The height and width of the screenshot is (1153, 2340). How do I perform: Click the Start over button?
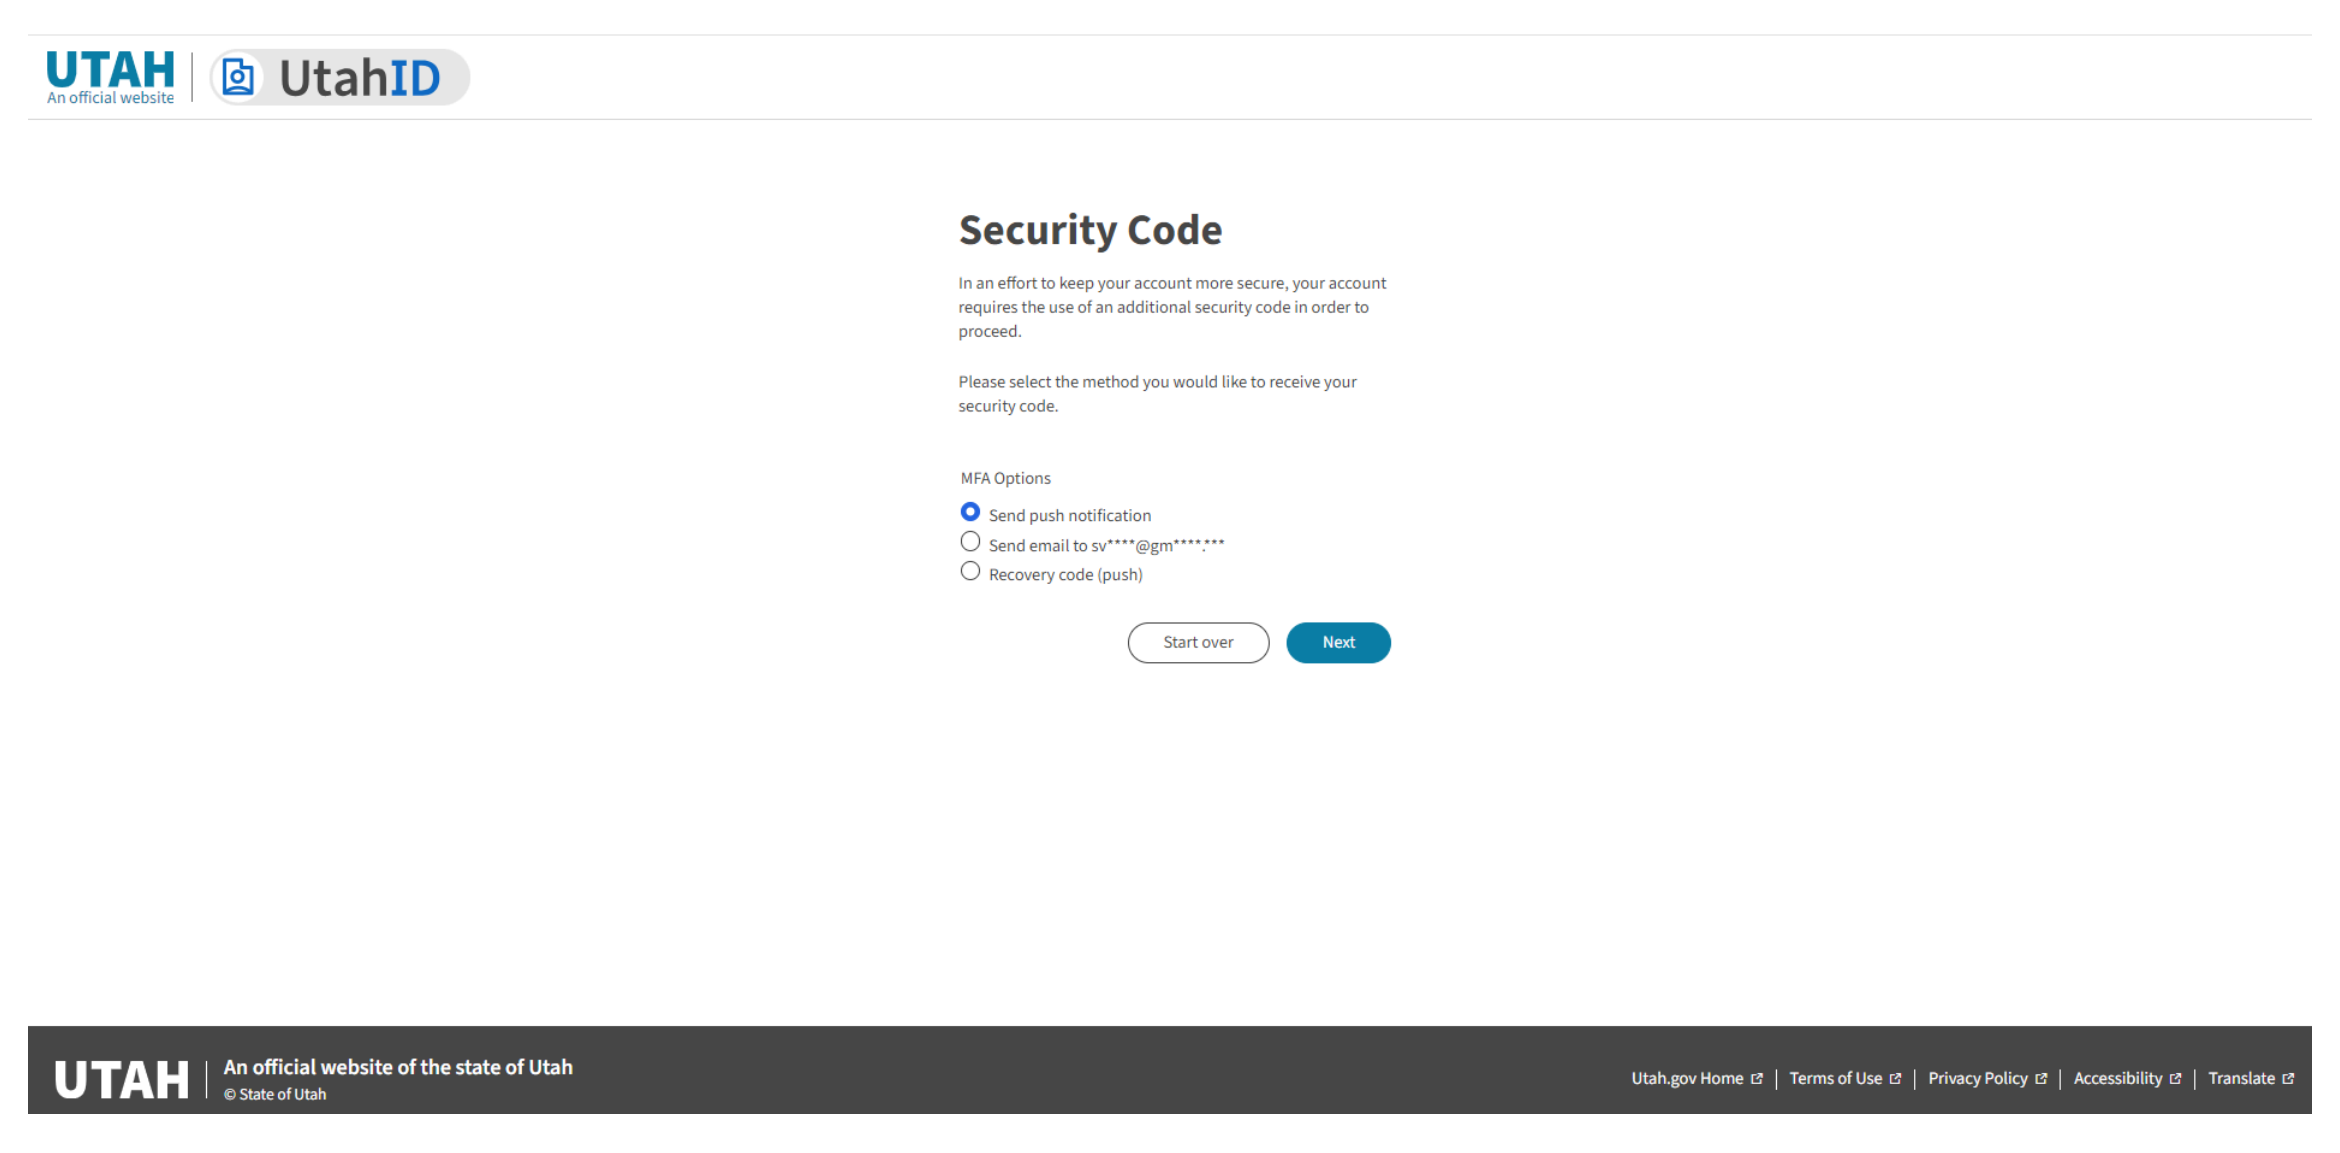1197,642
